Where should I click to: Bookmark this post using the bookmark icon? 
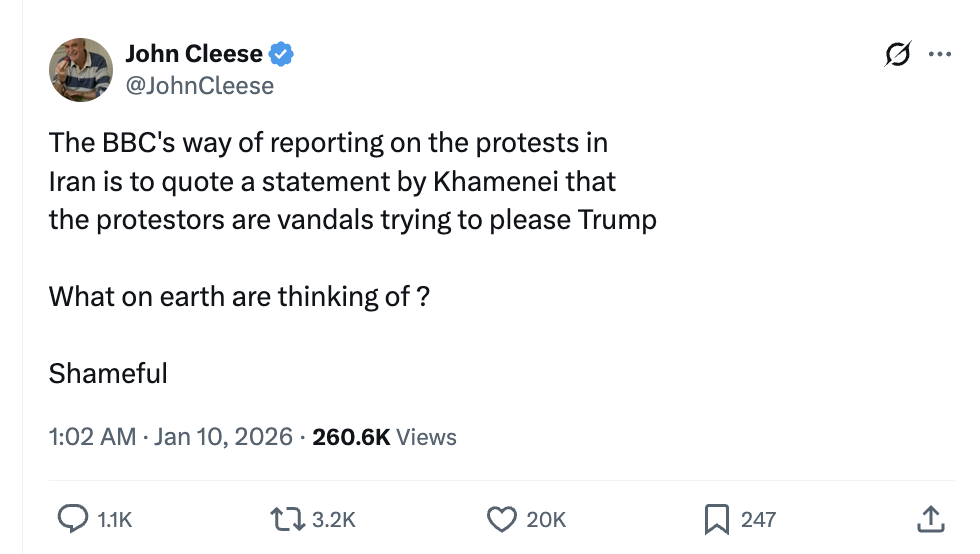[x=716, y=518]
